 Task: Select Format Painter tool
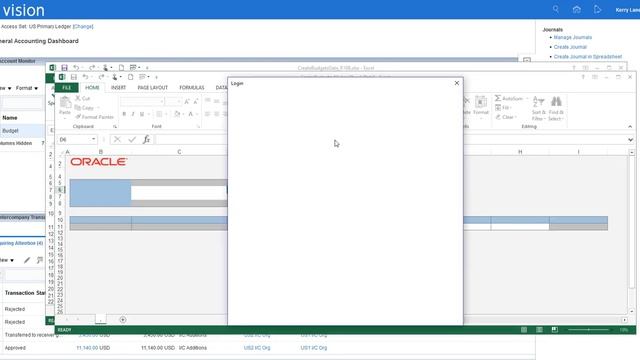point(94,117)
